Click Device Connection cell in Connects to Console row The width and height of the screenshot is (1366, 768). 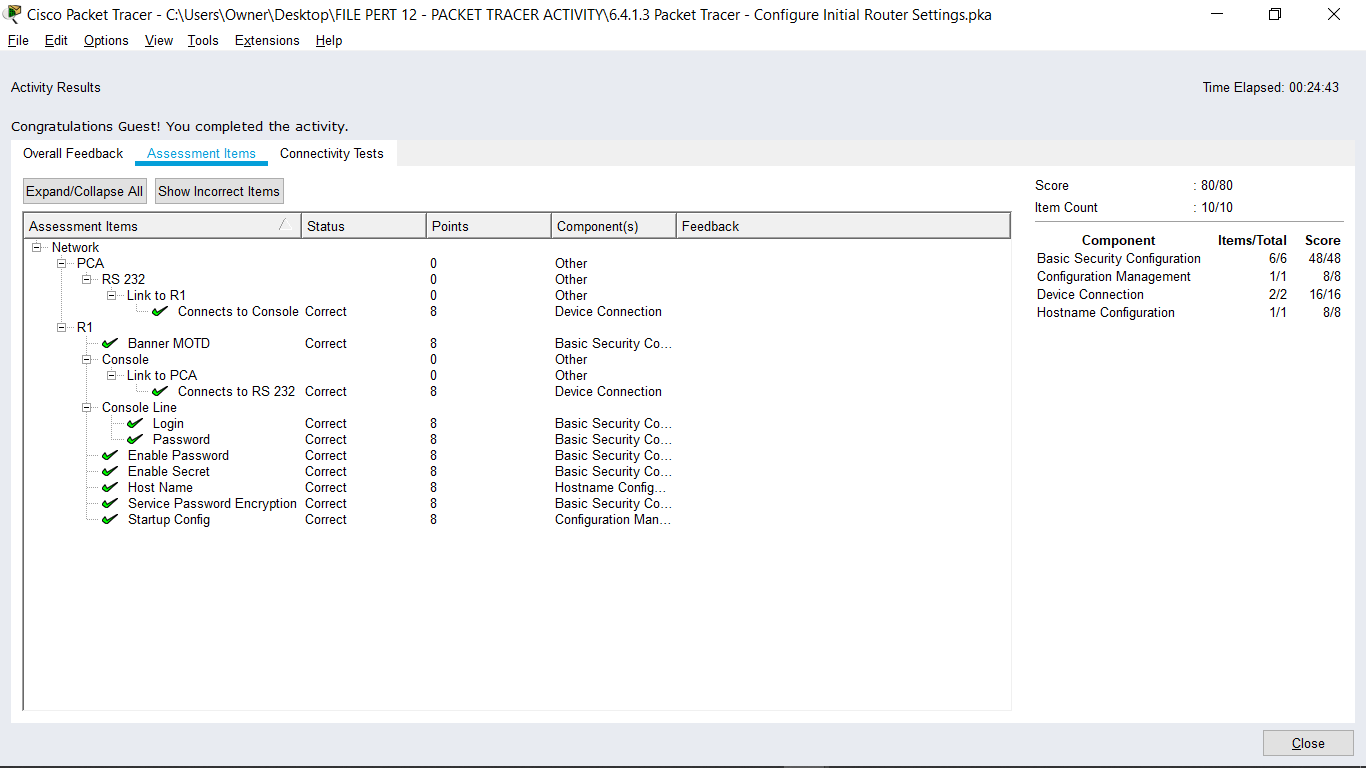coord(608,311)
